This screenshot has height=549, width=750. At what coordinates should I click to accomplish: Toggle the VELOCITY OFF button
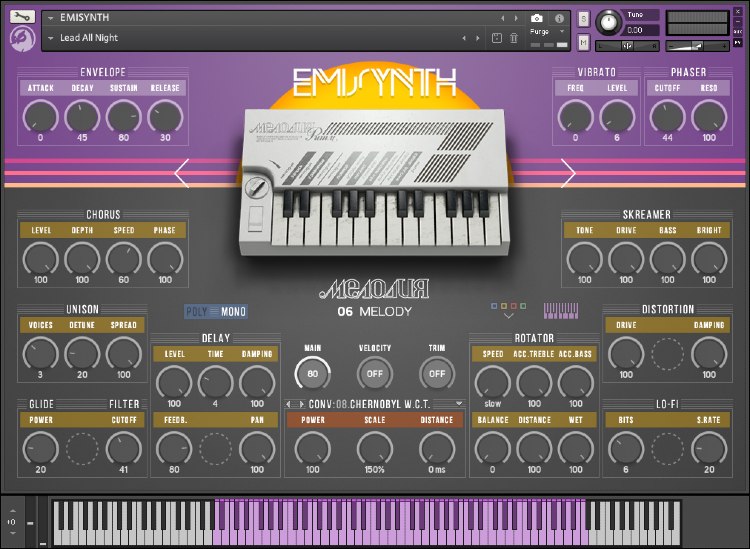click(x=375, y=373)
